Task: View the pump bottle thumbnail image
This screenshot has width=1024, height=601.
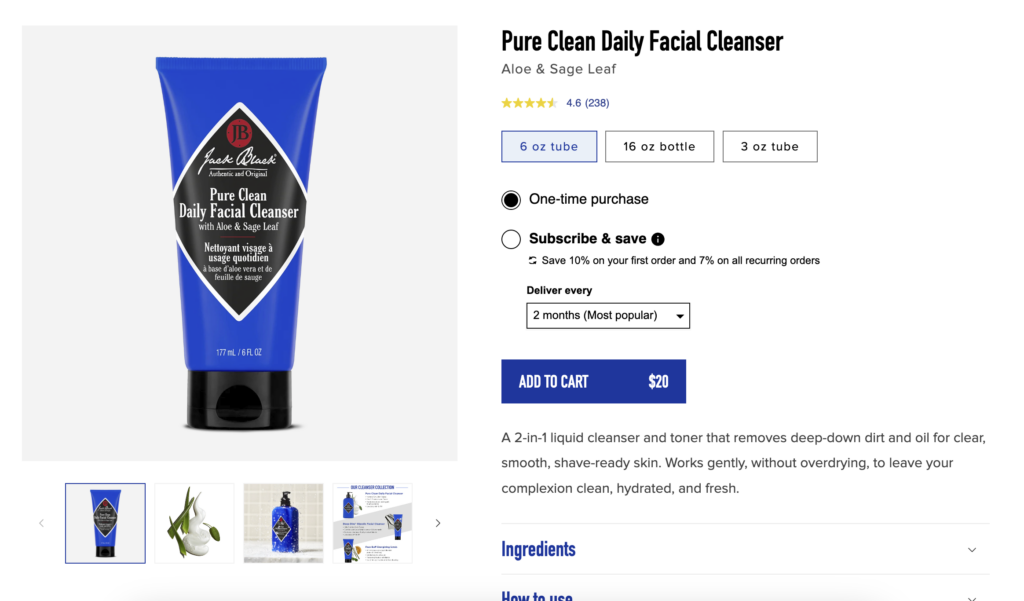Action: [x=283, y=523]
